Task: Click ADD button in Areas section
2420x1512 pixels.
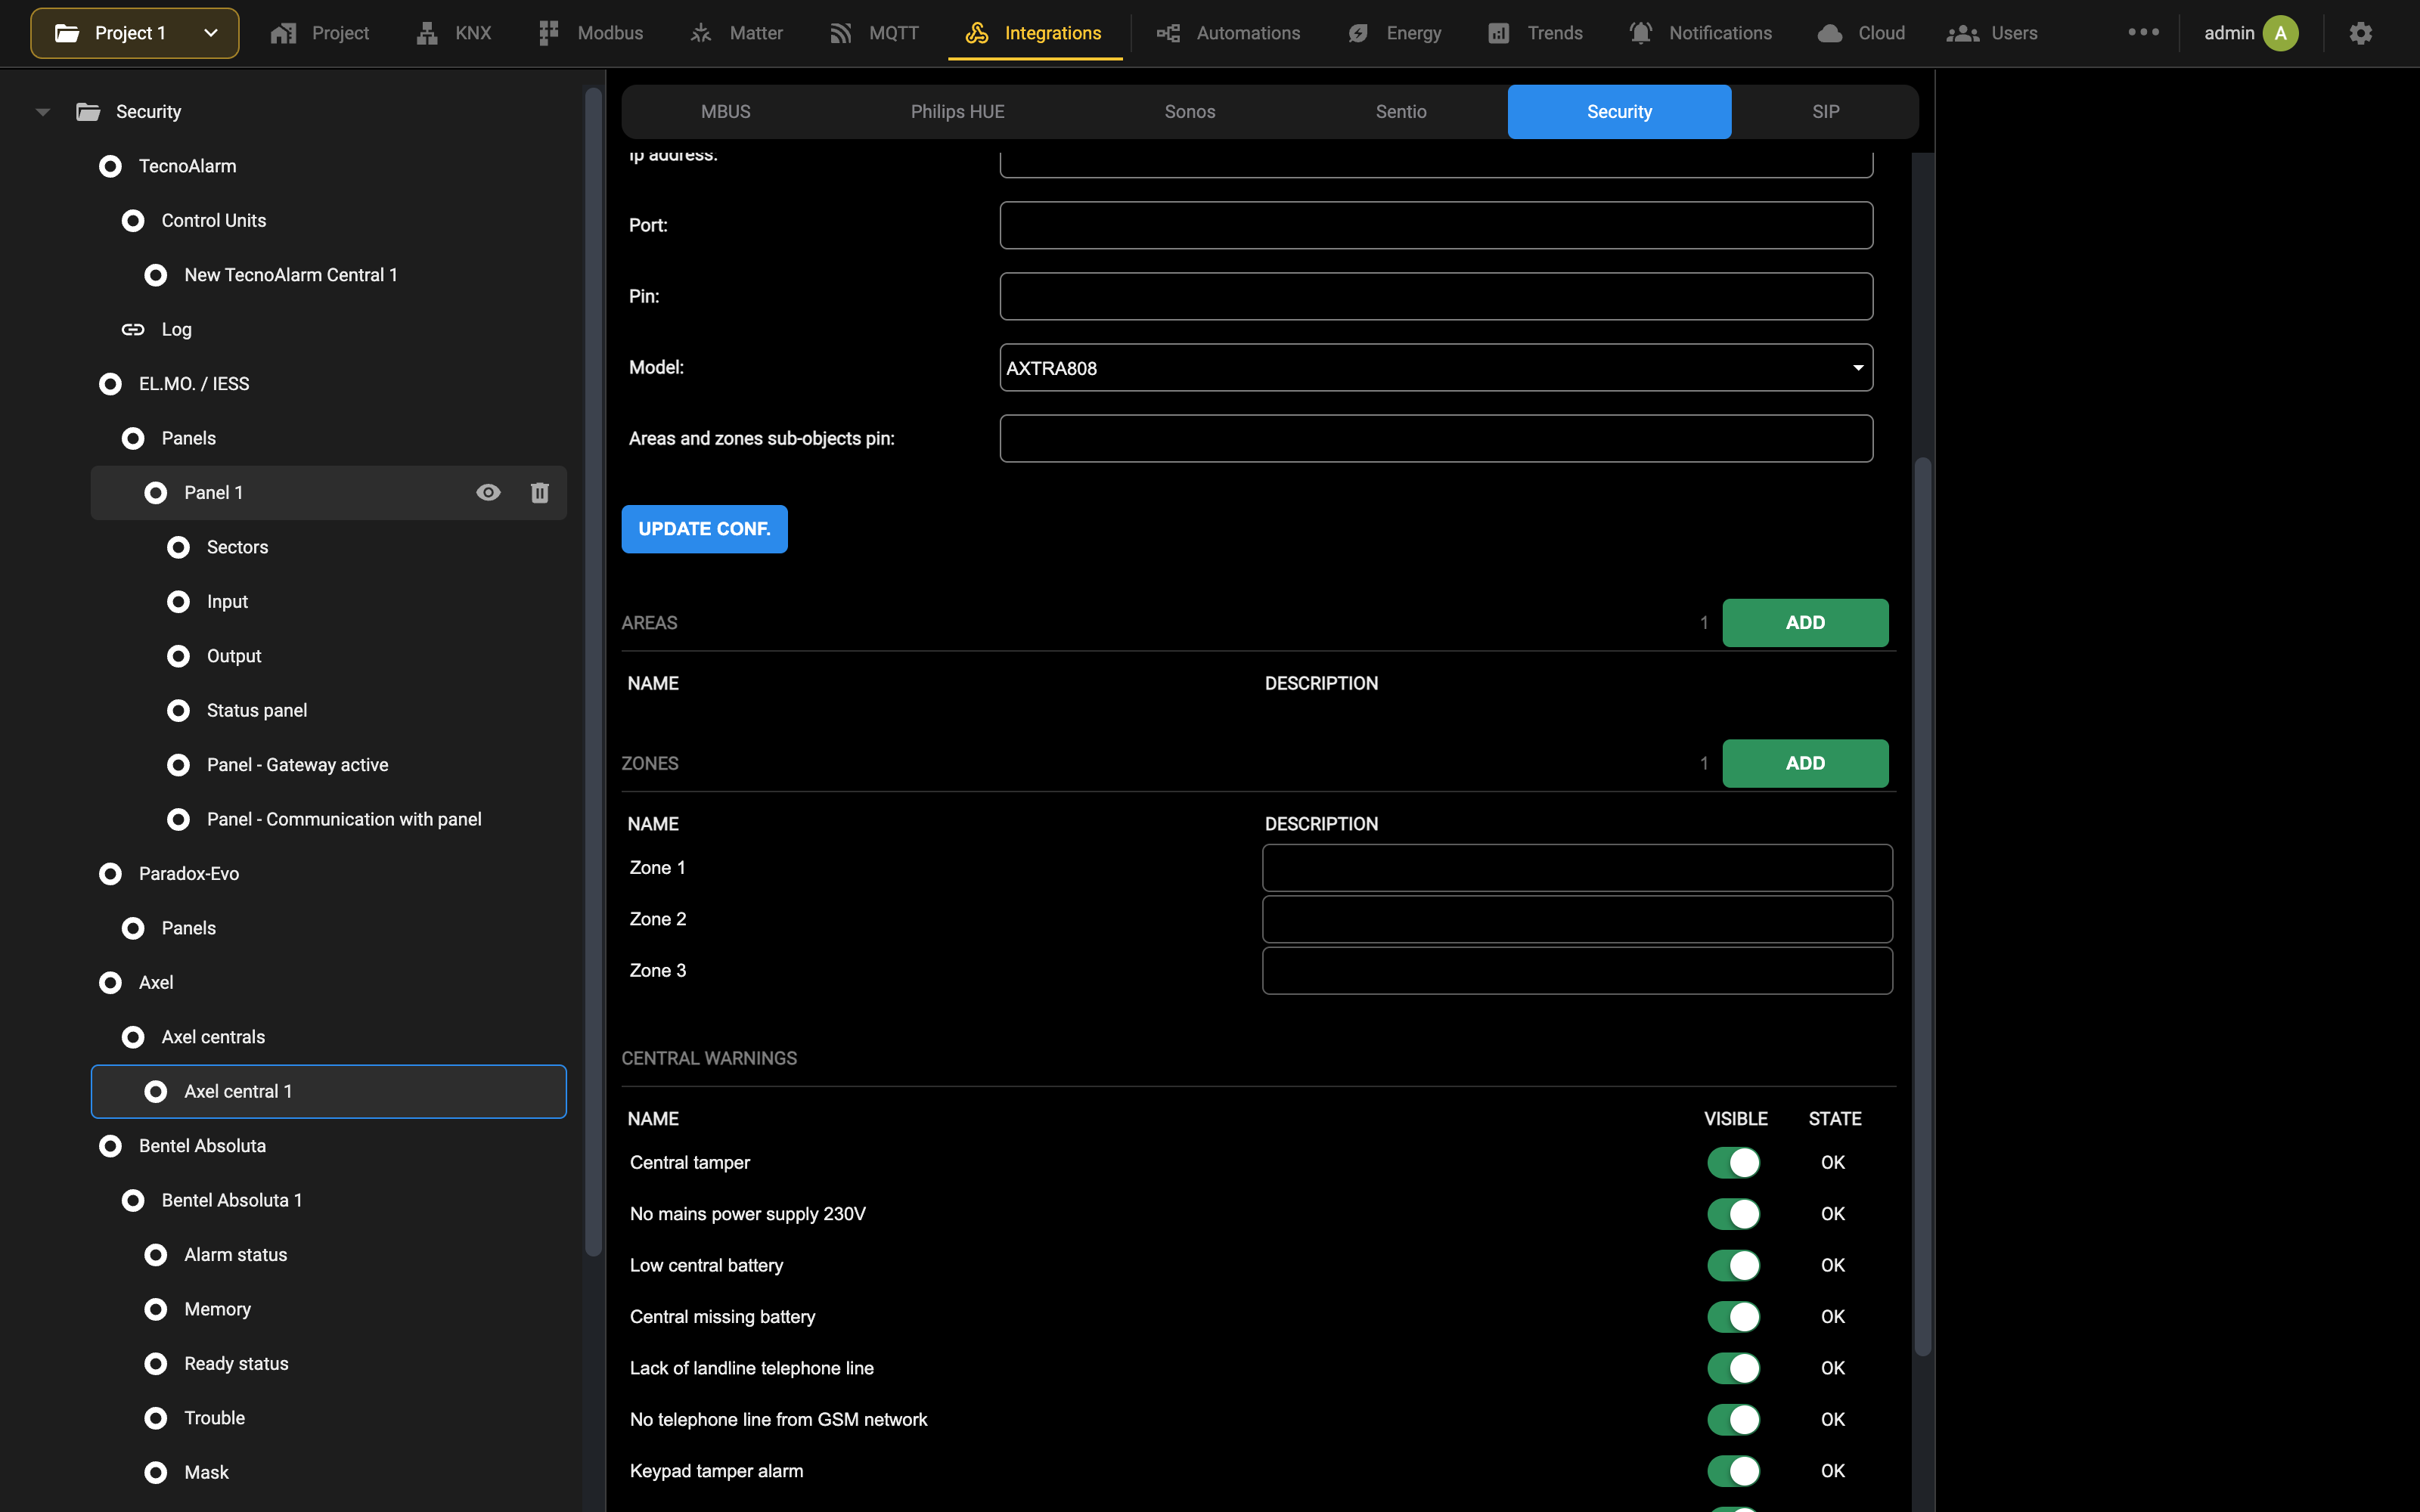Action: (x=1805, y=623)
